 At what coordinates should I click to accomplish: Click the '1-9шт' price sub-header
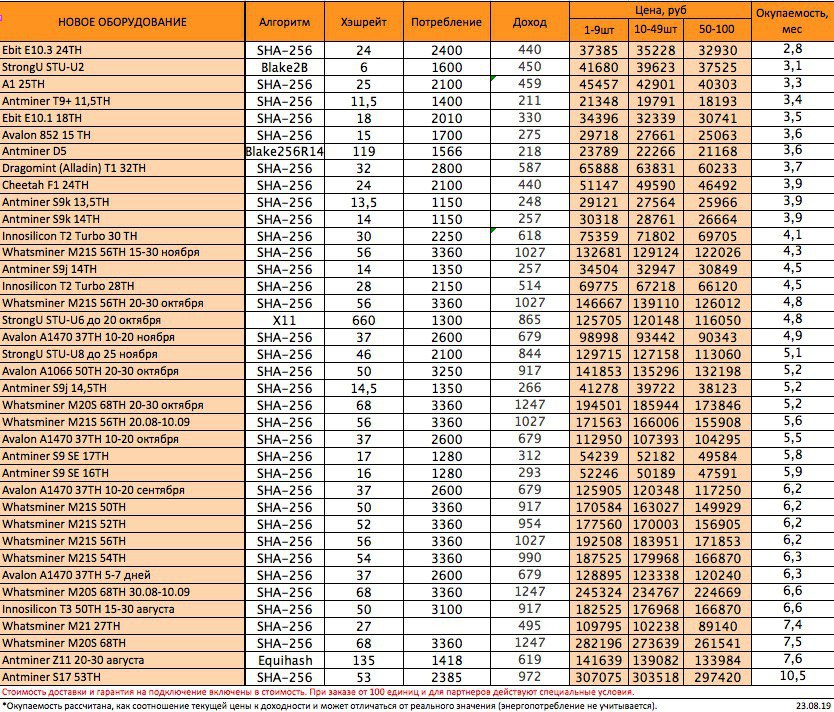599,30
